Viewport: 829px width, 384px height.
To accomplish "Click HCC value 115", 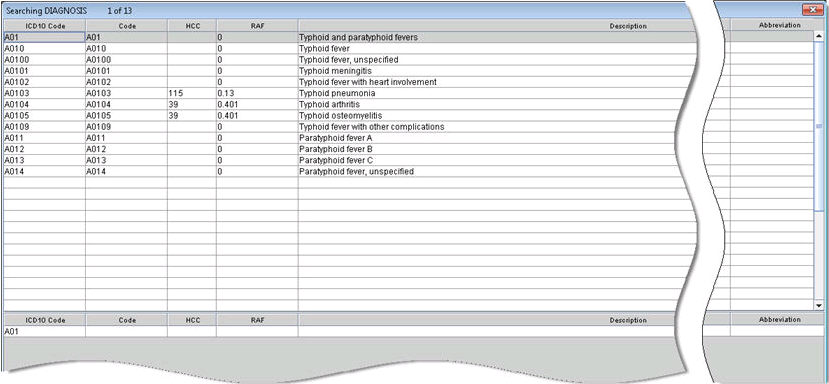I will click(x=192, y=93).
